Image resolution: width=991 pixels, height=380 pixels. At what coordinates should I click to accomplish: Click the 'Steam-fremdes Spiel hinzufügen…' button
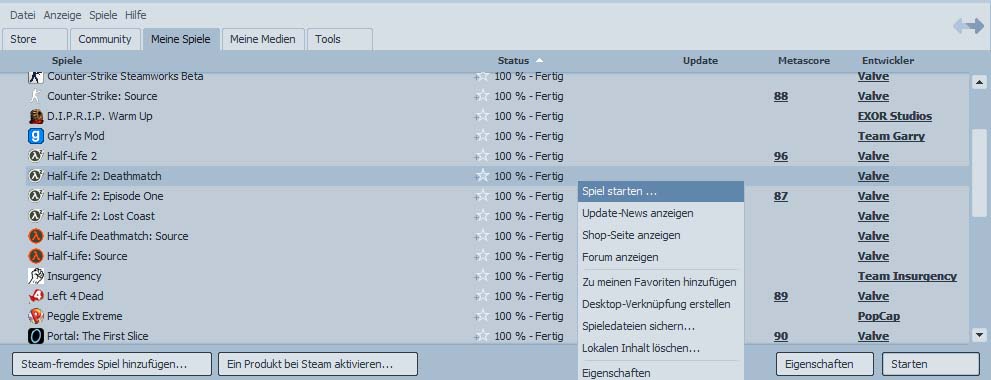coord(112,364)
